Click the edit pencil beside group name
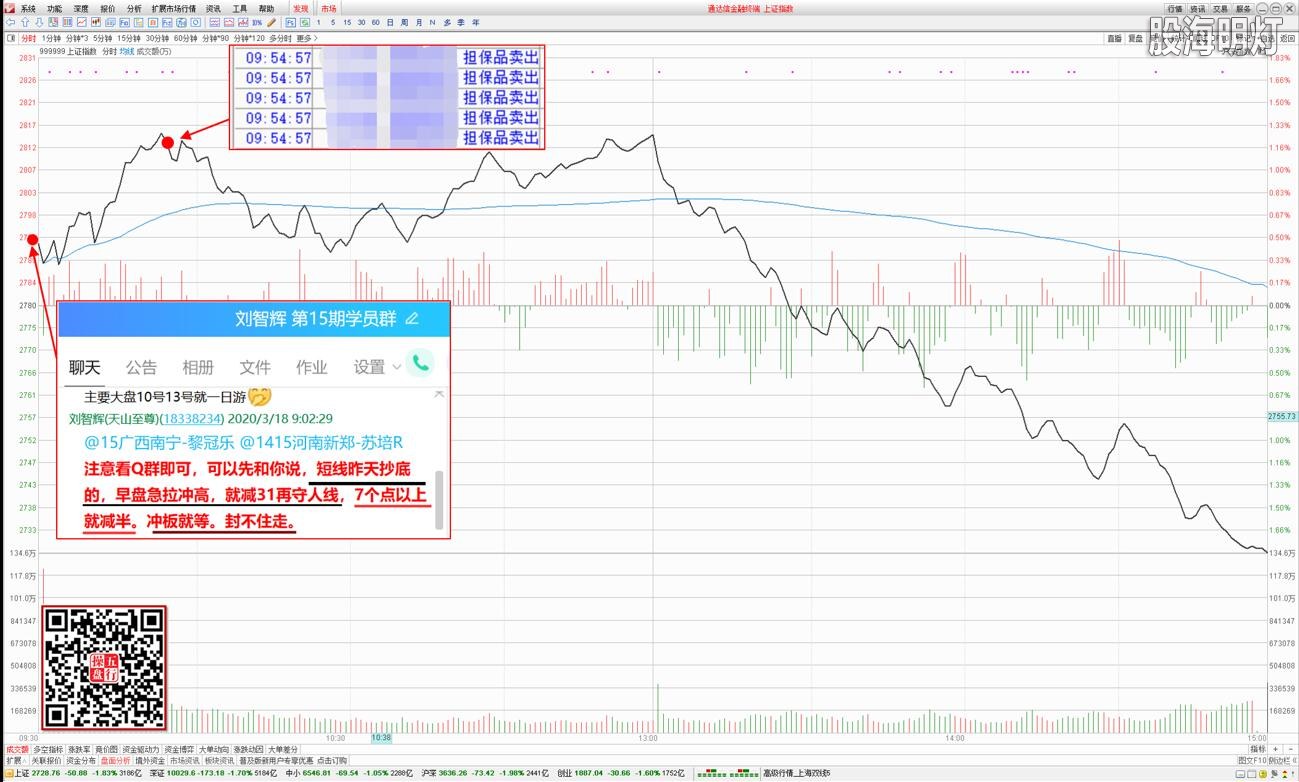The height and width of the screenshot is (782, 1299). [411, 318]
